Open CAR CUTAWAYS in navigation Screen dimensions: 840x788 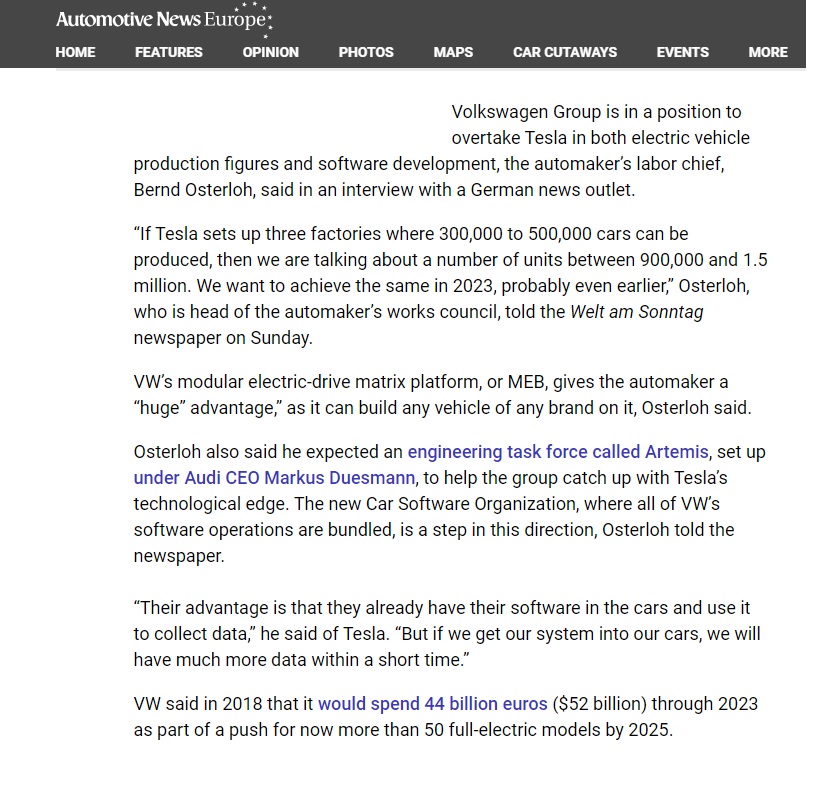[x=565, y=52]
